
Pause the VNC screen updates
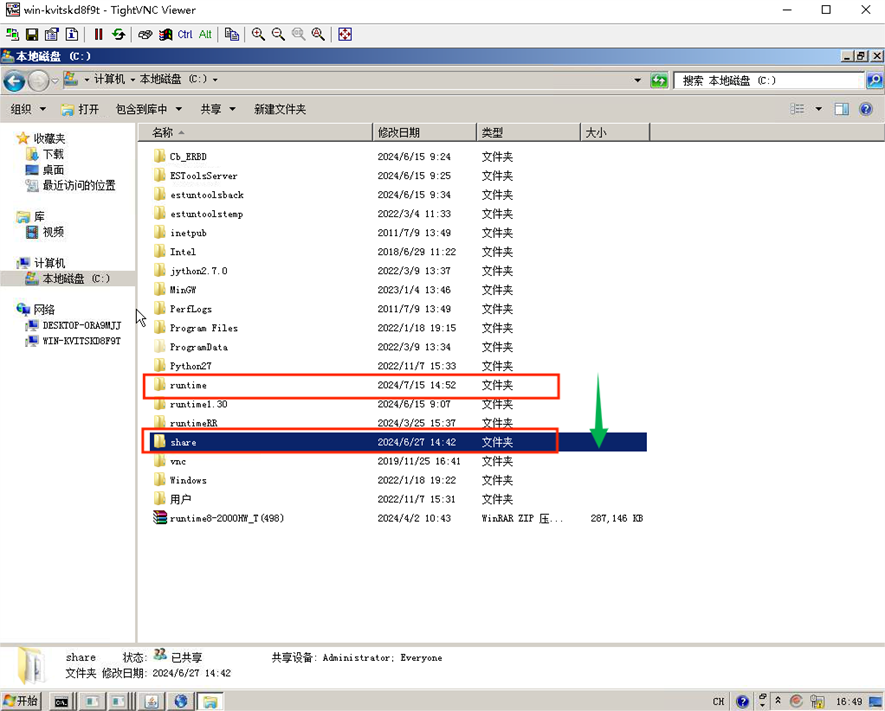coord(98,34)
